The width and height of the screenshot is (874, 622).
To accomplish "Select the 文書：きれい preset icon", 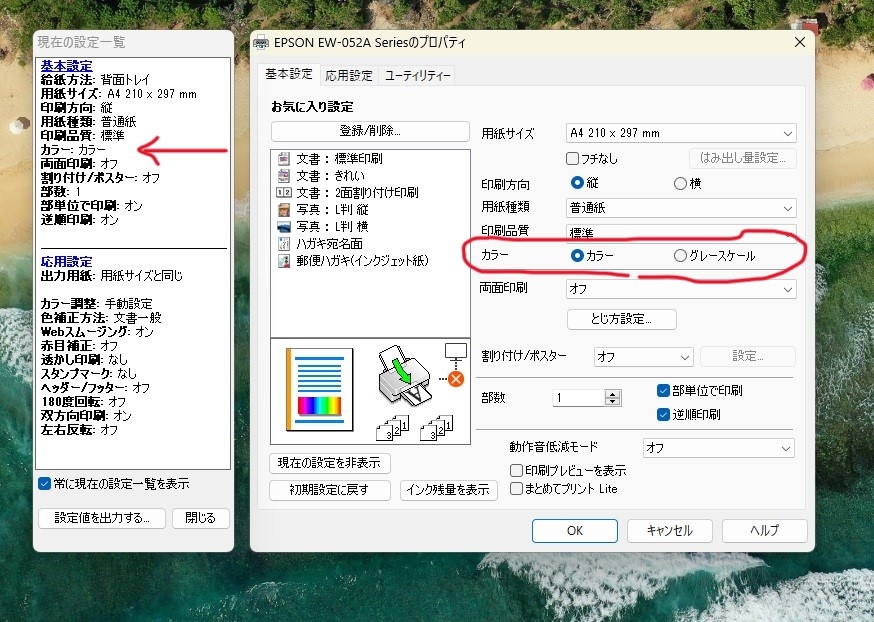I will [284, 176].
